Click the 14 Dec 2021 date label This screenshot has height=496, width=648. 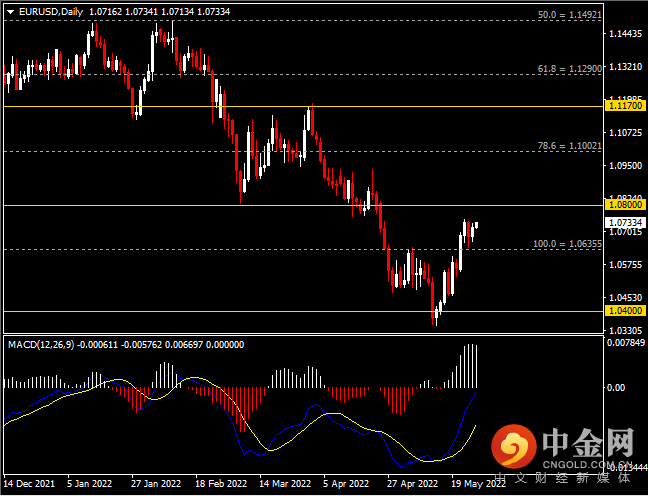coord(29,484)
